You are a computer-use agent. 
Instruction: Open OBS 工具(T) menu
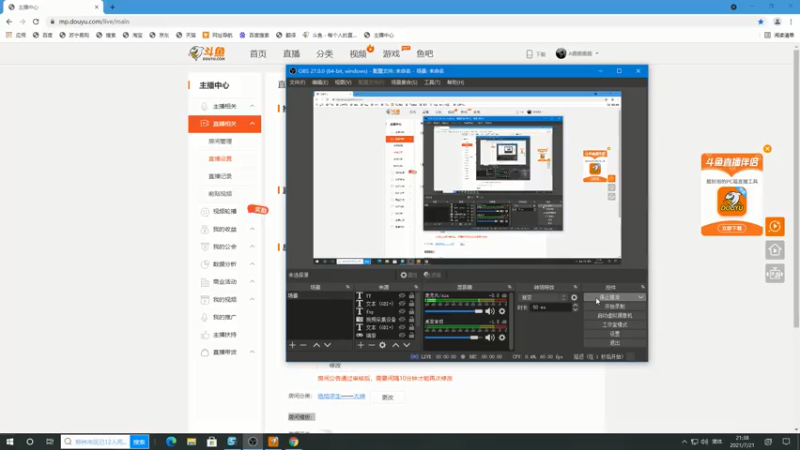(x=432, y=82)
